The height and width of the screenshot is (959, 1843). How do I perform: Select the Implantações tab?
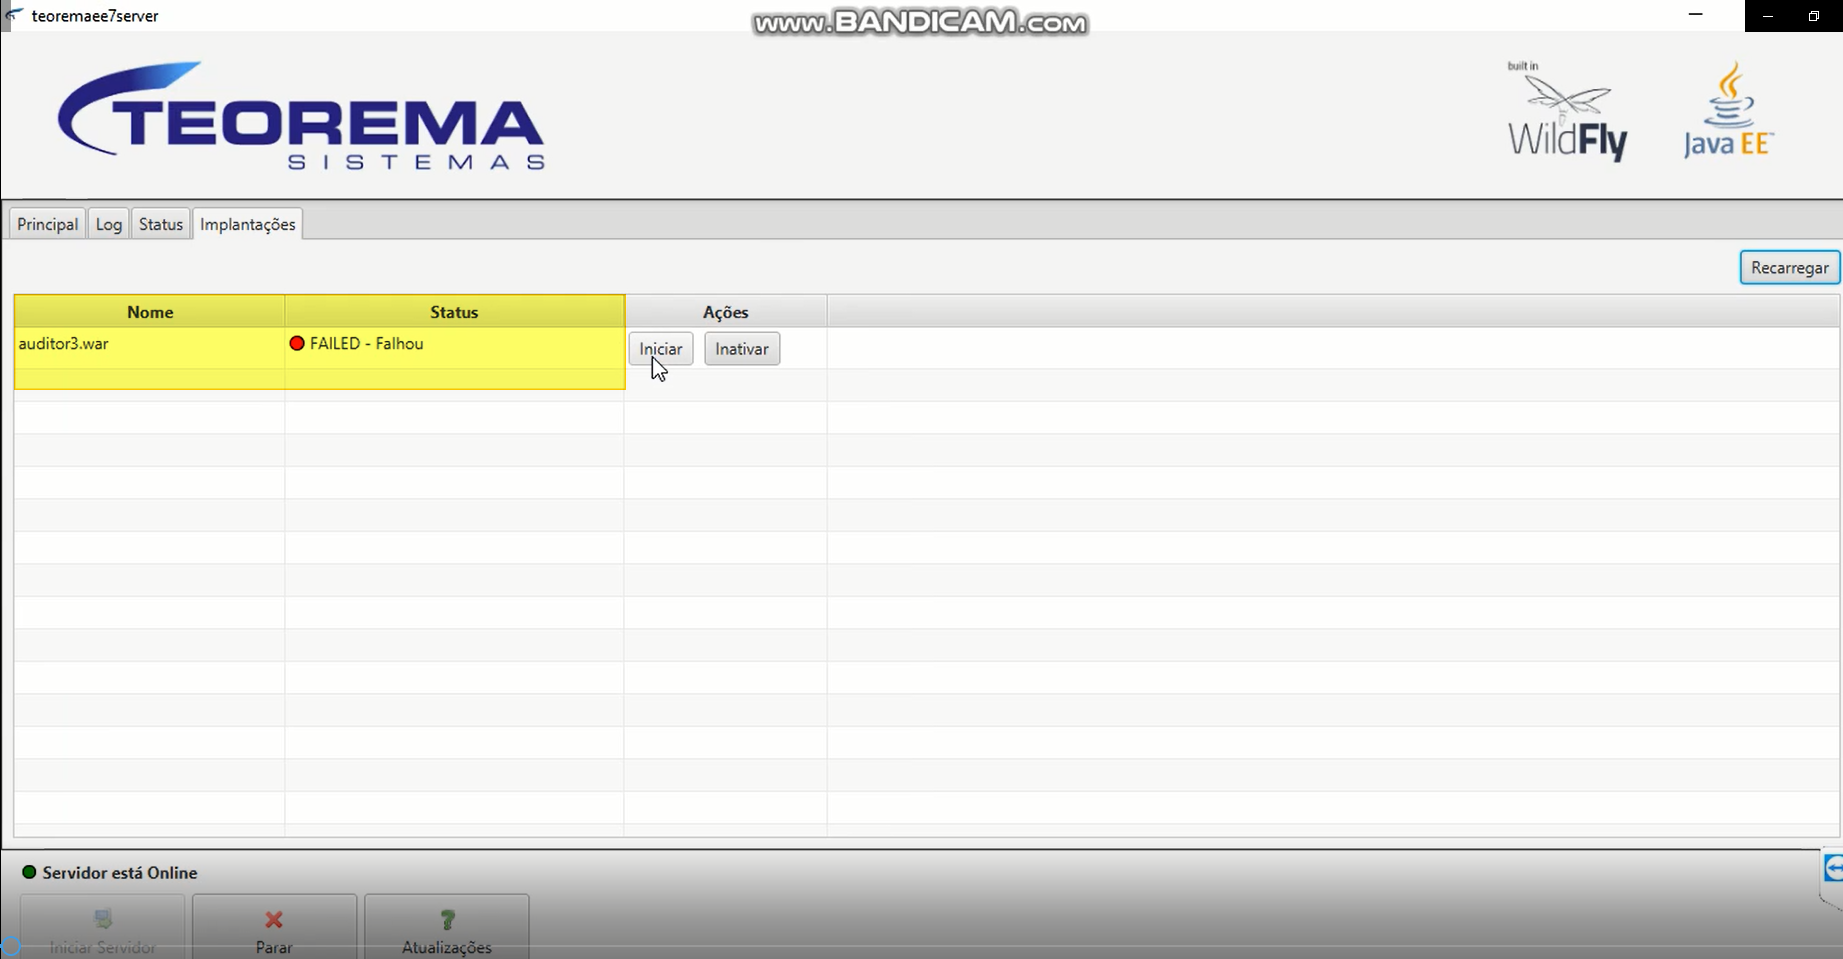coord(247,224)
